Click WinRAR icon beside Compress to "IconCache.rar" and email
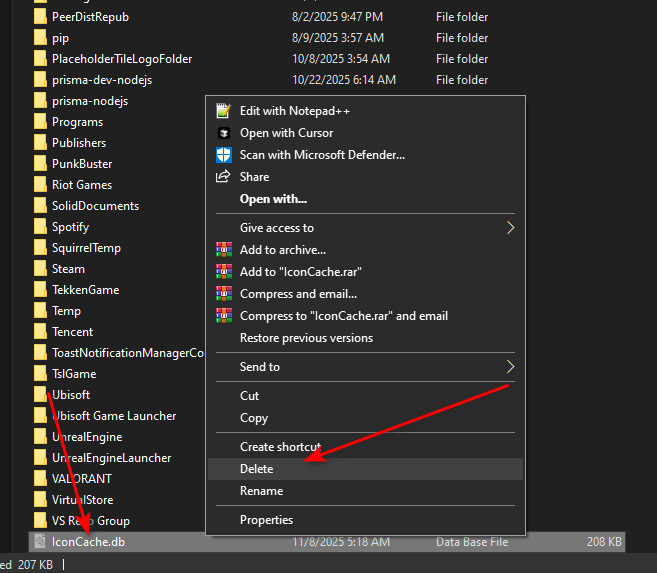Viewport: 657px width, 573px height. (224, 315)
